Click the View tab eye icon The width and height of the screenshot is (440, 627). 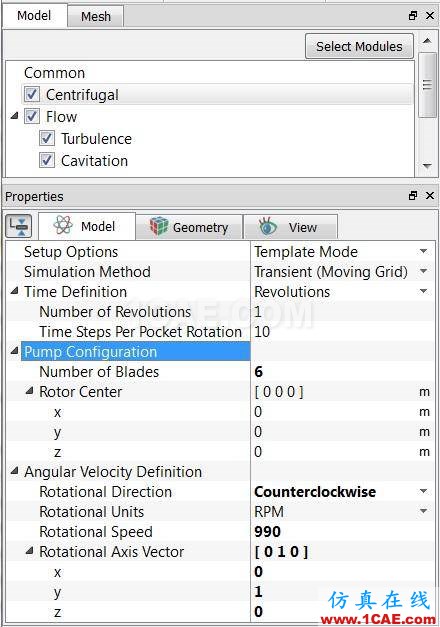(x=267, y=226)
